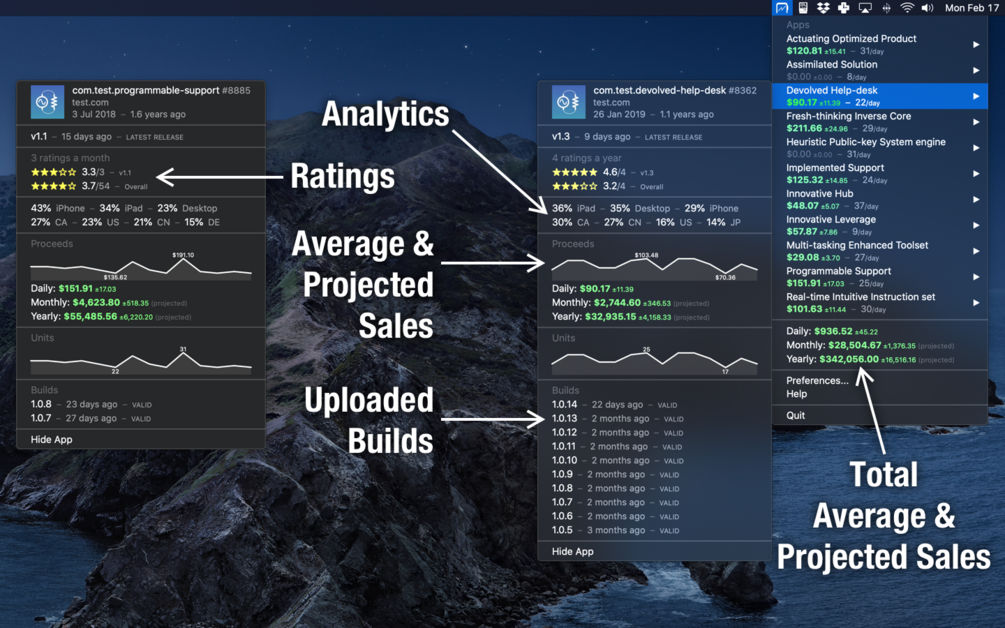
Task: Click the devolved-help-desk app icon
Action: [x=569, y=102]
